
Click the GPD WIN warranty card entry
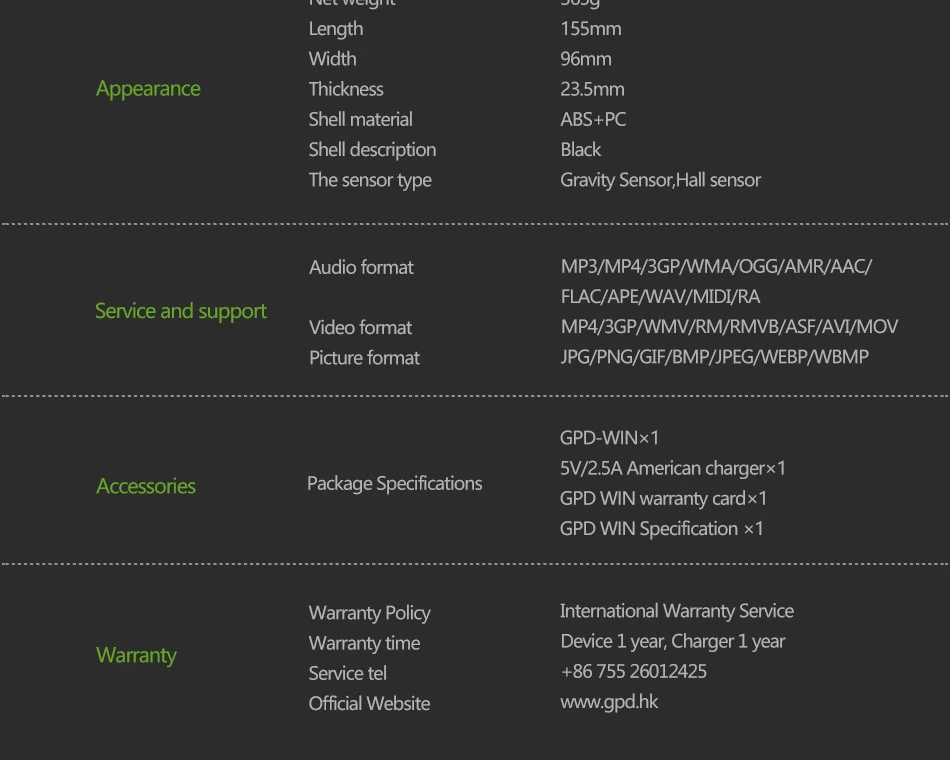tap(663, 499)
